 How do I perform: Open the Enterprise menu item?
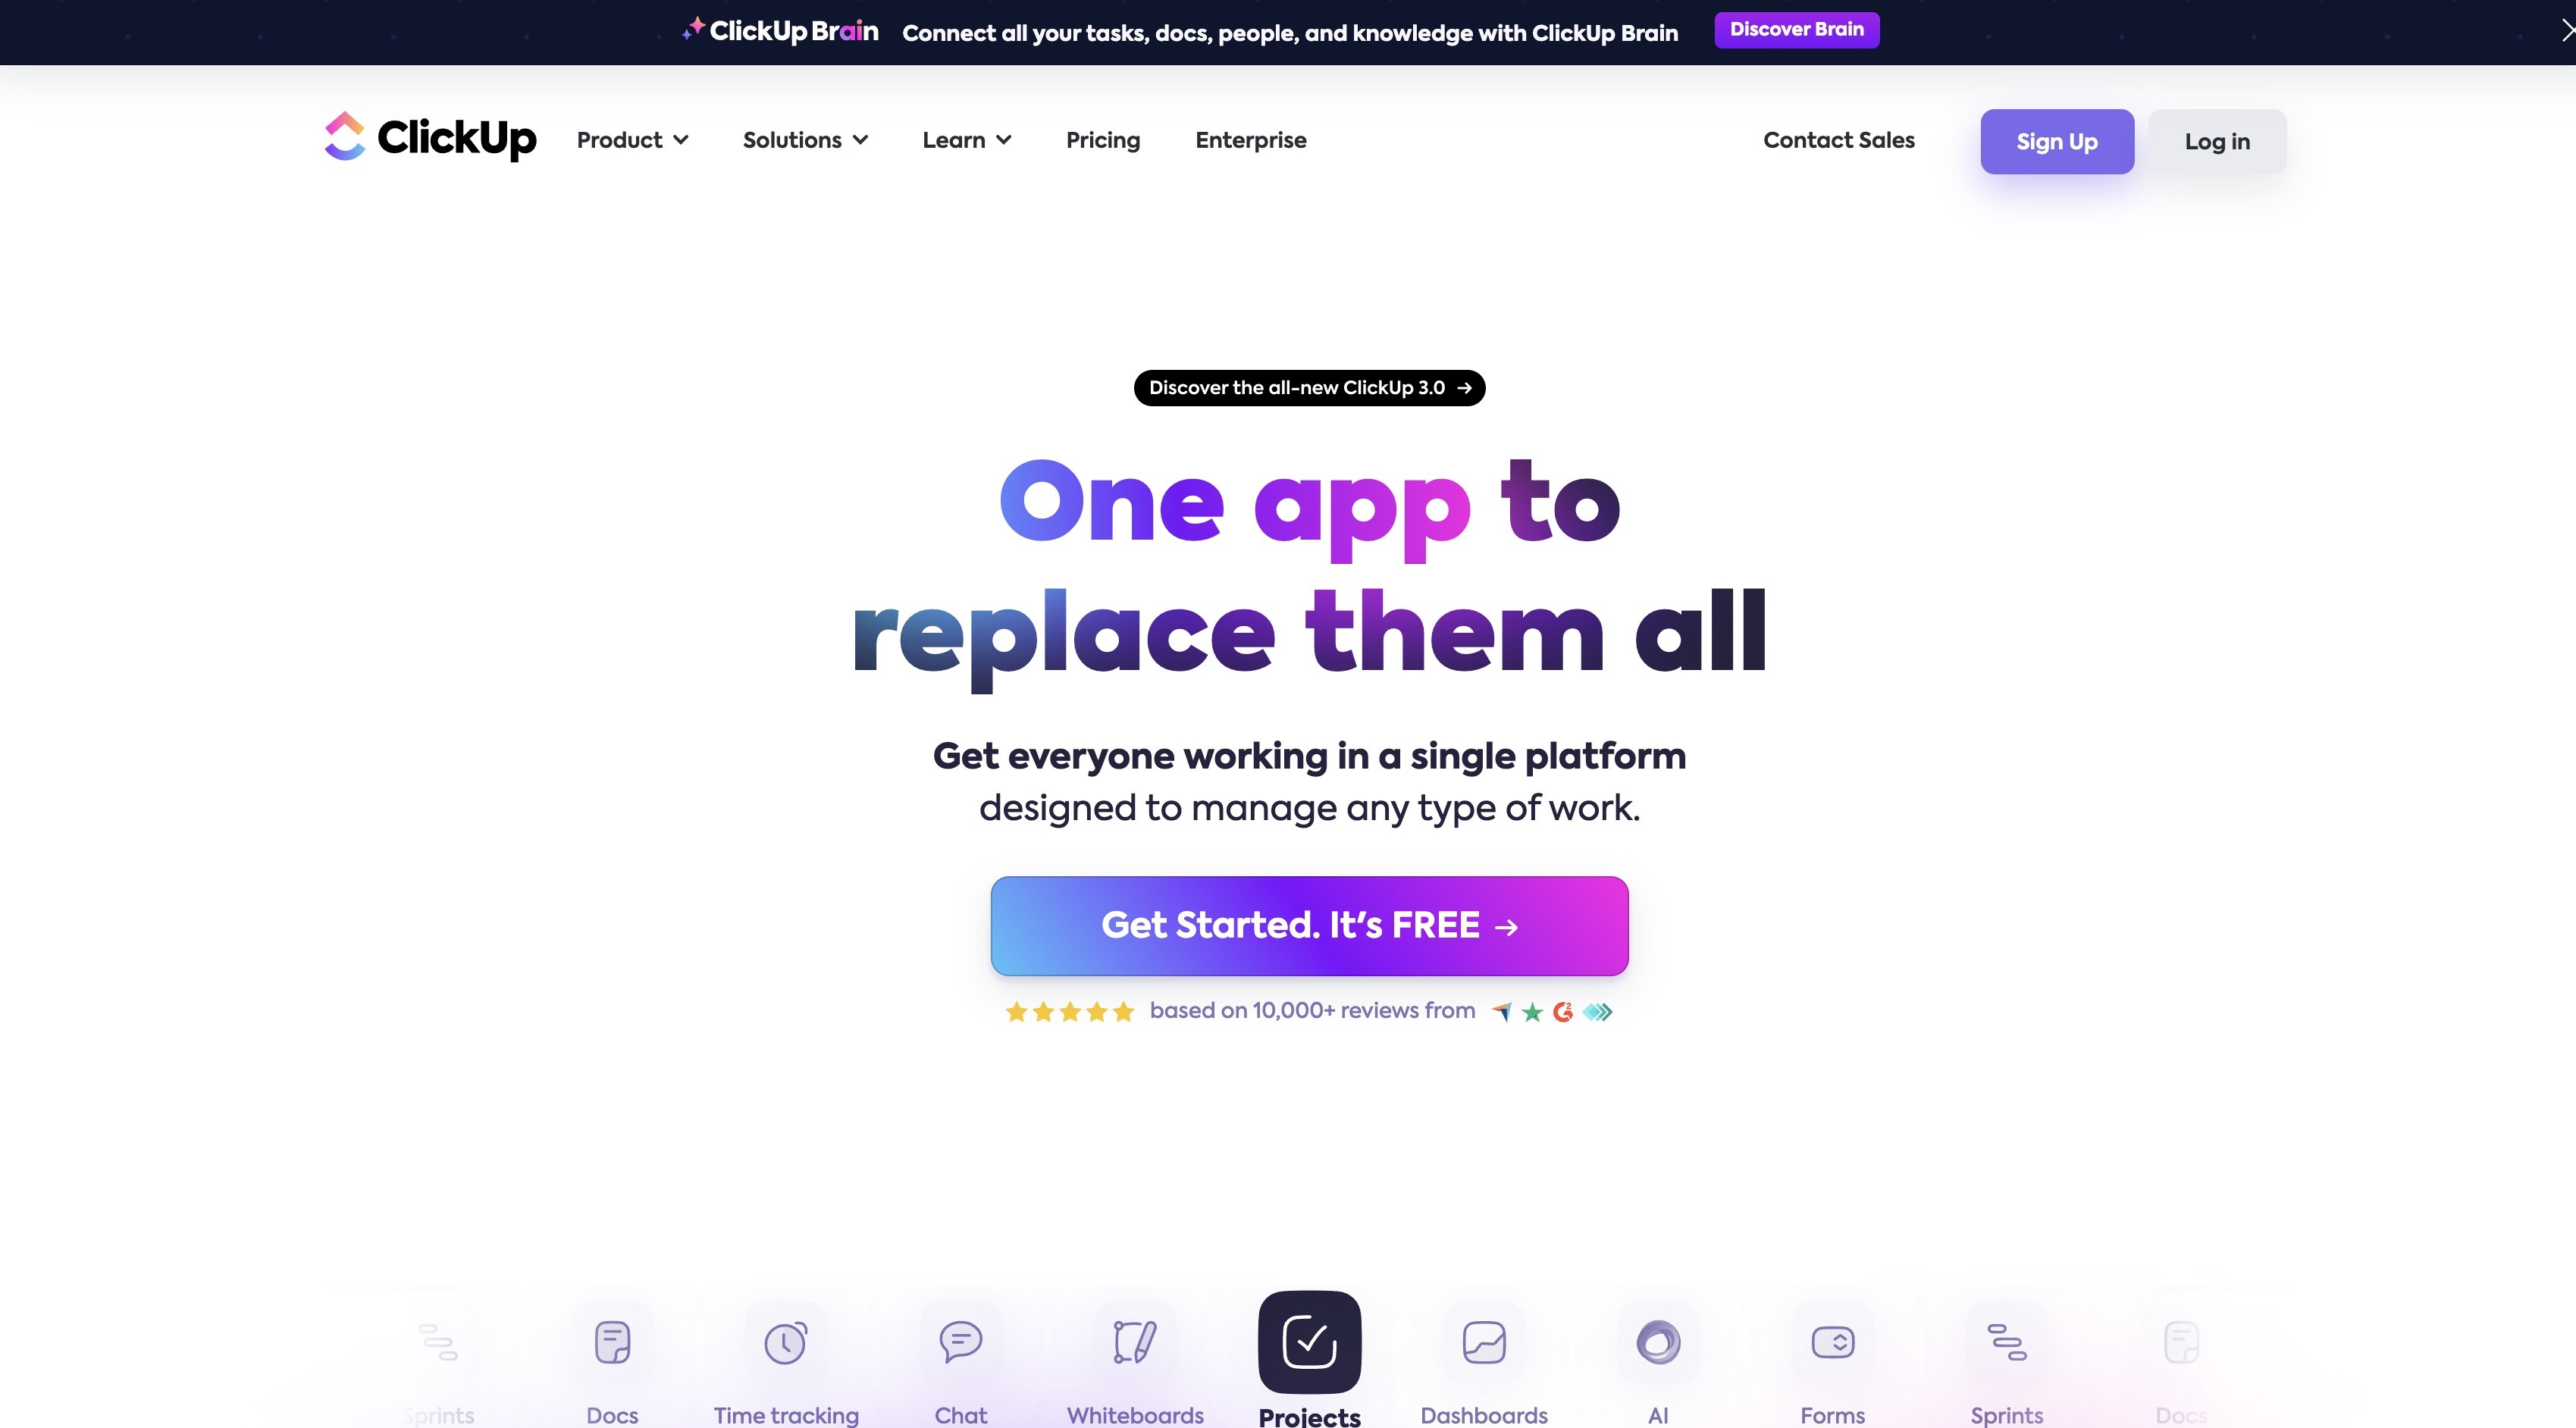[x=1251, y=140]
